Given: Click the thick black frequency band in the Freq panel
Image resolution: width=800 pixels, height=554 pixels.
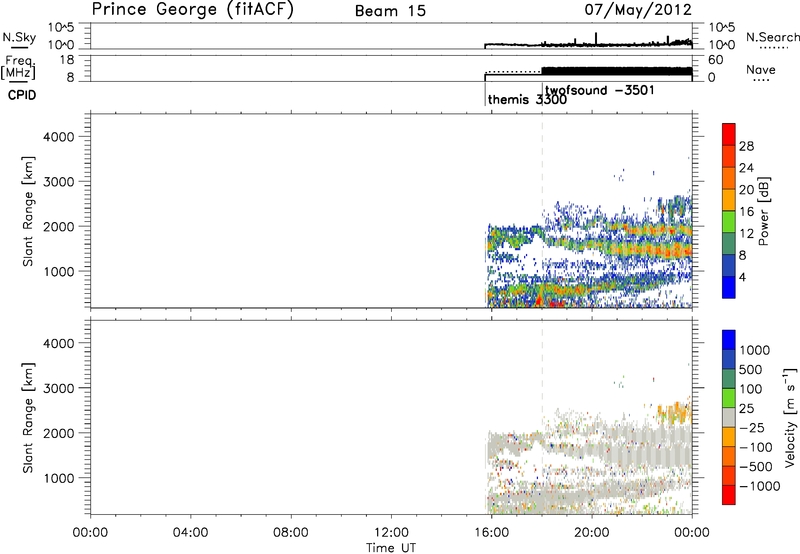Looking at the screenshot, I should click(x=617, y=71).
